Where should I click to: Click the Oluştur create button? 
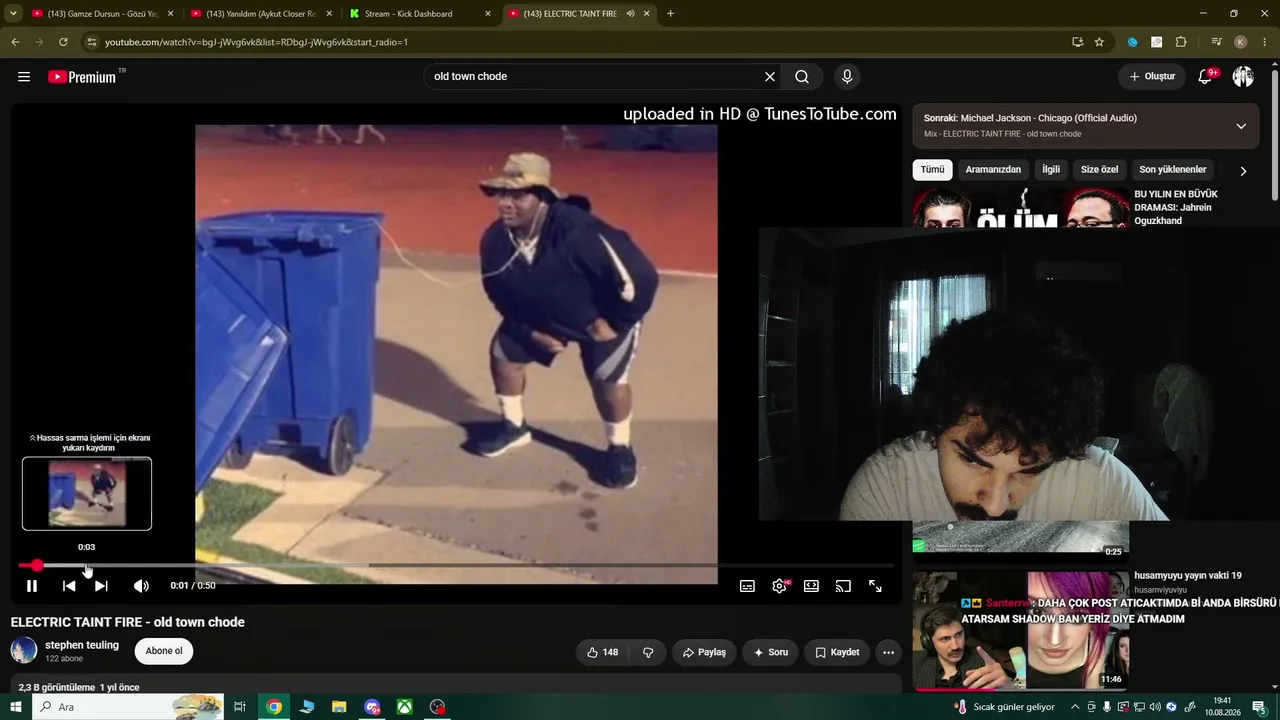pos(1152,77)
